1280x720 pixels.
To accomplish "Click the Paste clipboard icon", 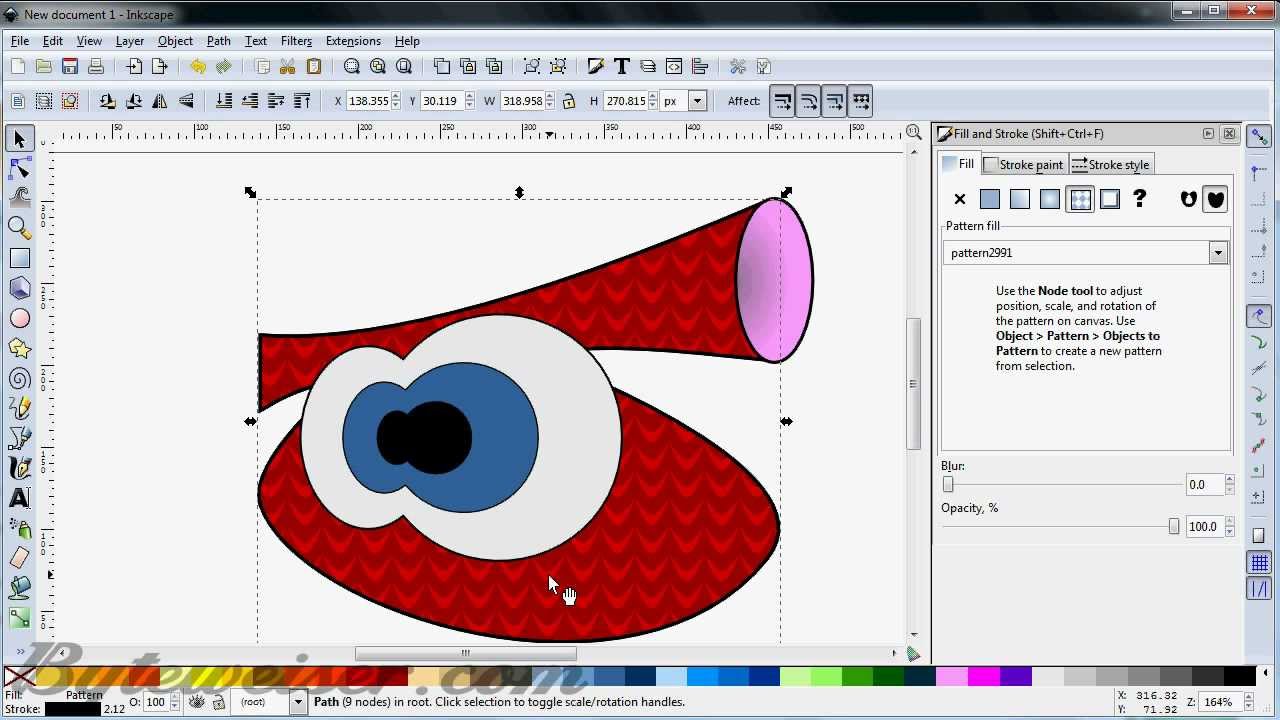I will click(314, 66).
